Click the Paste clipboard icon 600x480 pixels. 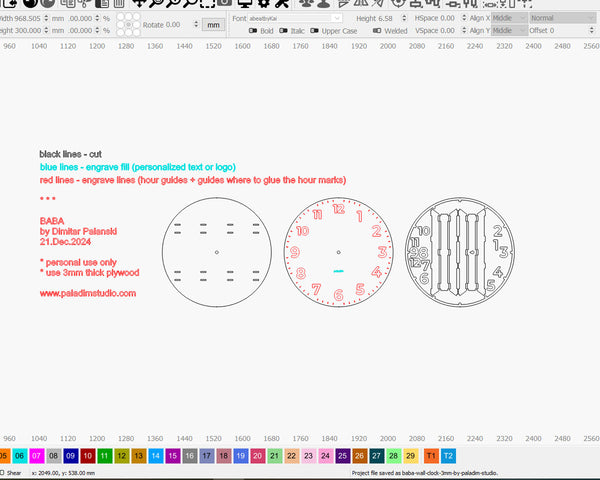(x=102, y=3)
